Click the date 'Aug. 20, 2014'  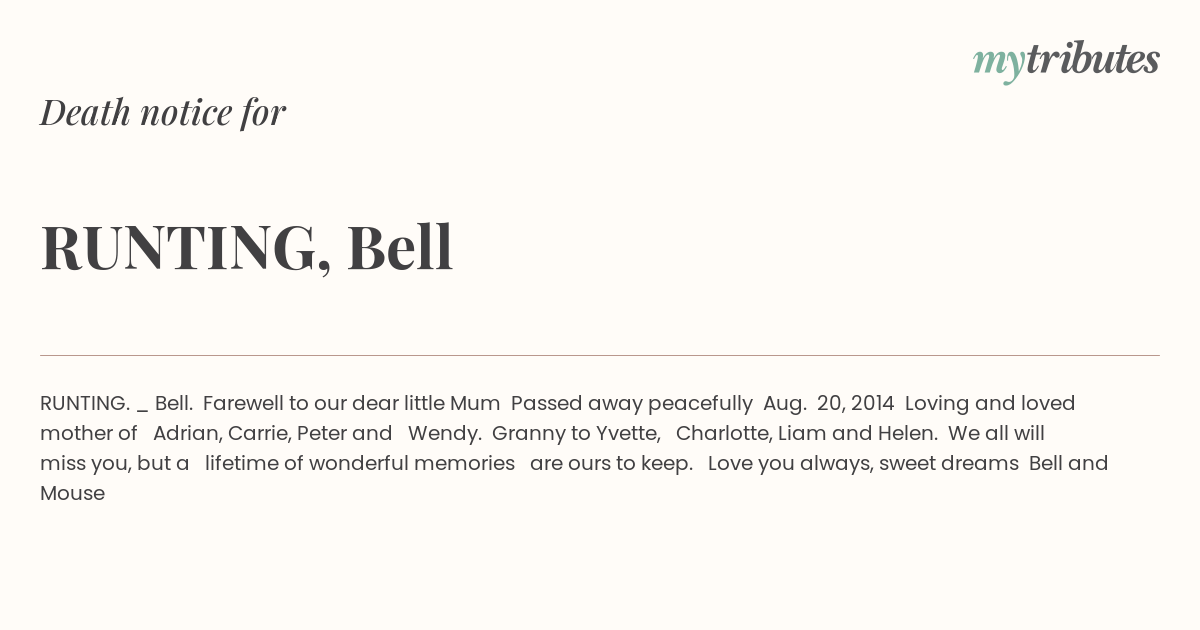pyautogui.click(x=829, y=404)
